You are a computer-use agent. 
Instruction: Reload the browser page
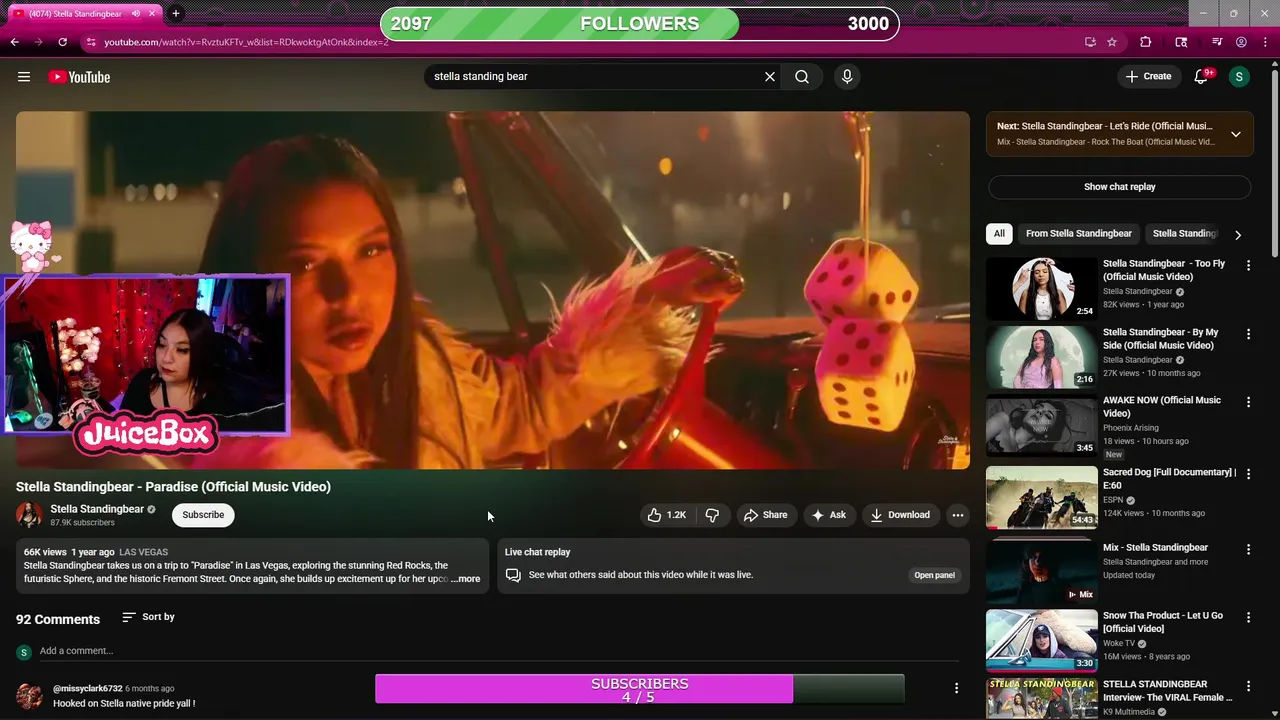pos(62,42)
